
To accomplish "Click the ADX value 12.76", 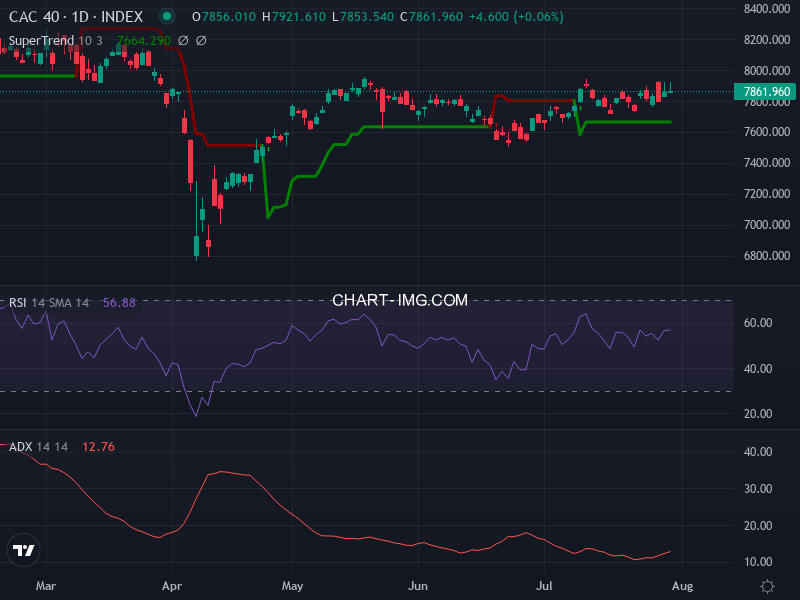I will tap(98, 447).
